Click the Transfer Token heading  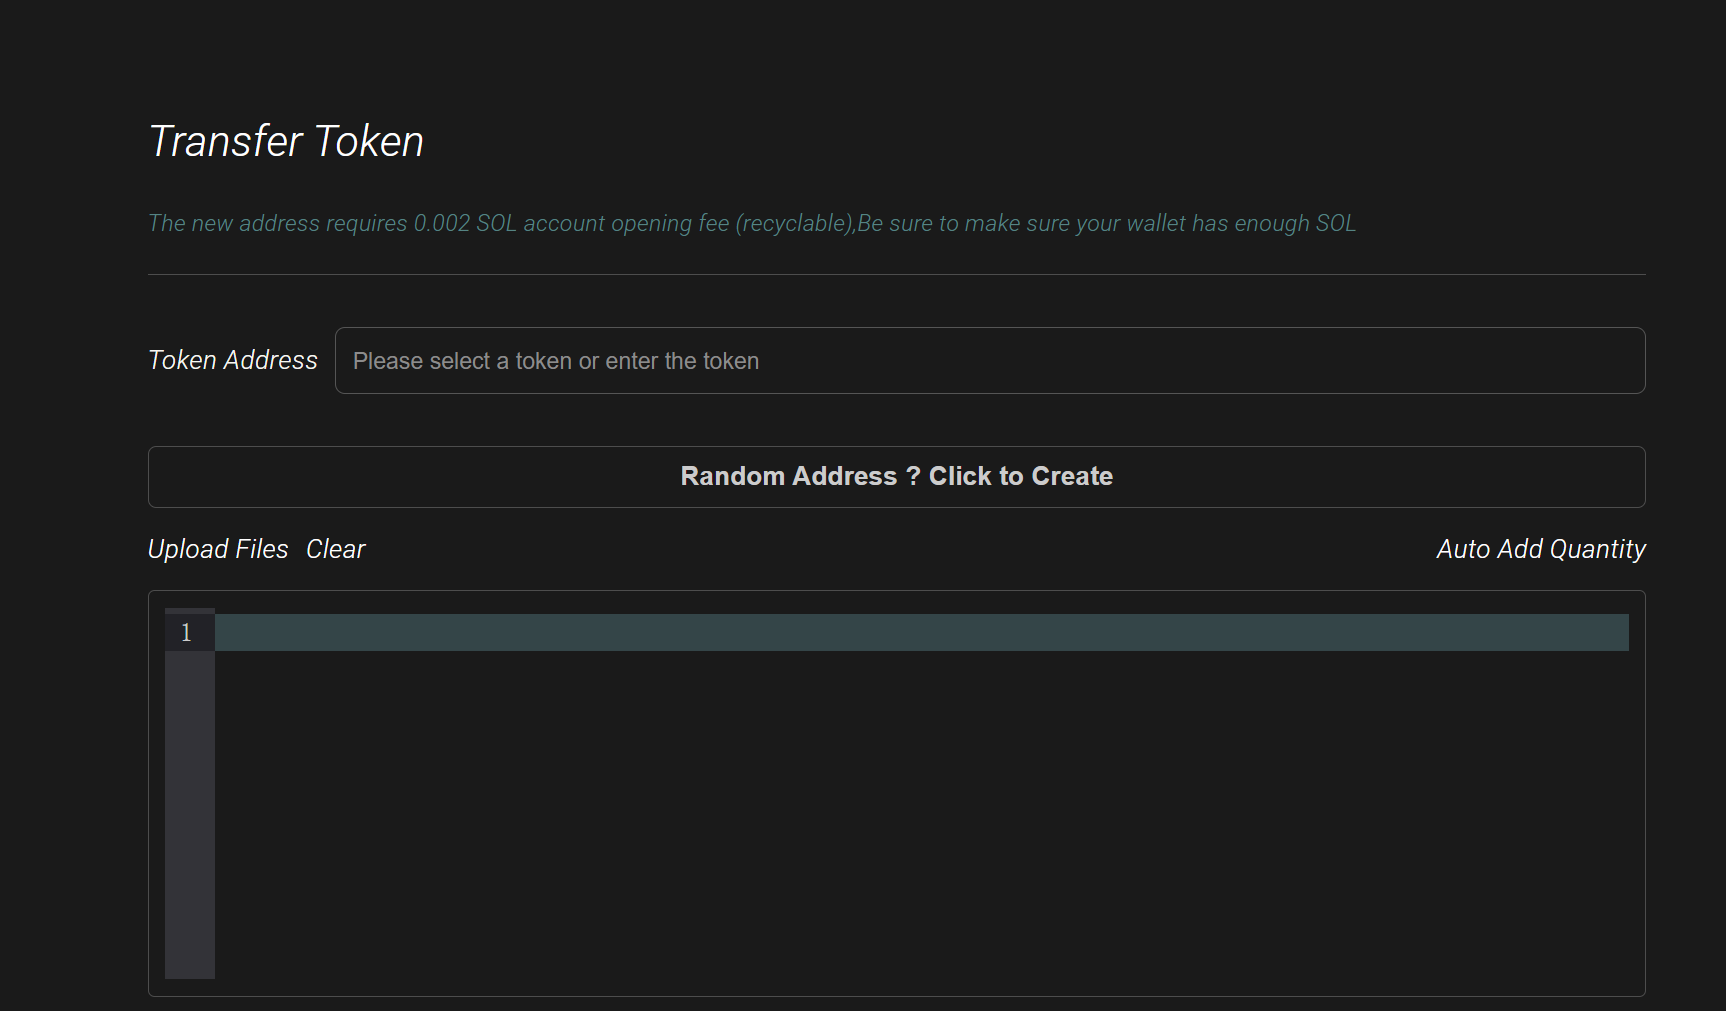pos(286,141)
